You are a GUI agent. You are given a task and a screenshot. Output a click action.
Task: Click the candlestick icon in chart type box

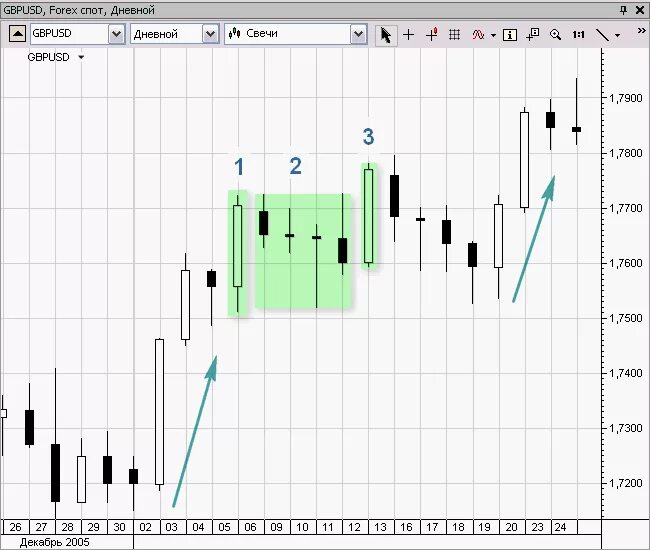235,34
